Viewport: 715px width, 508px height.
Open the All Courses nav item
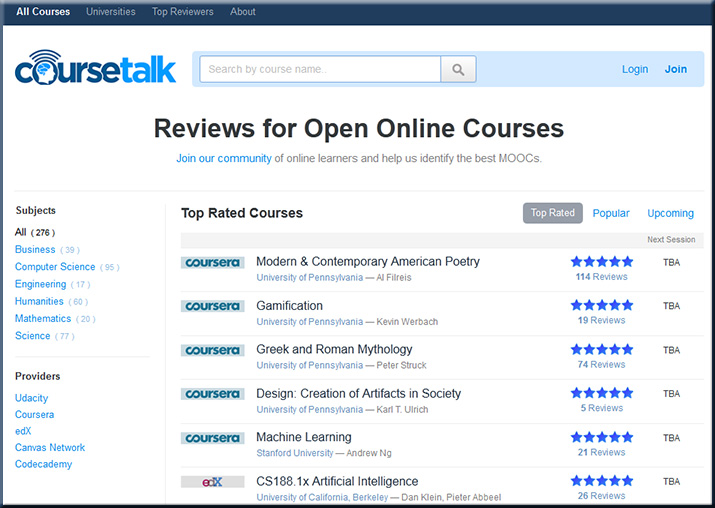(43, 12)
